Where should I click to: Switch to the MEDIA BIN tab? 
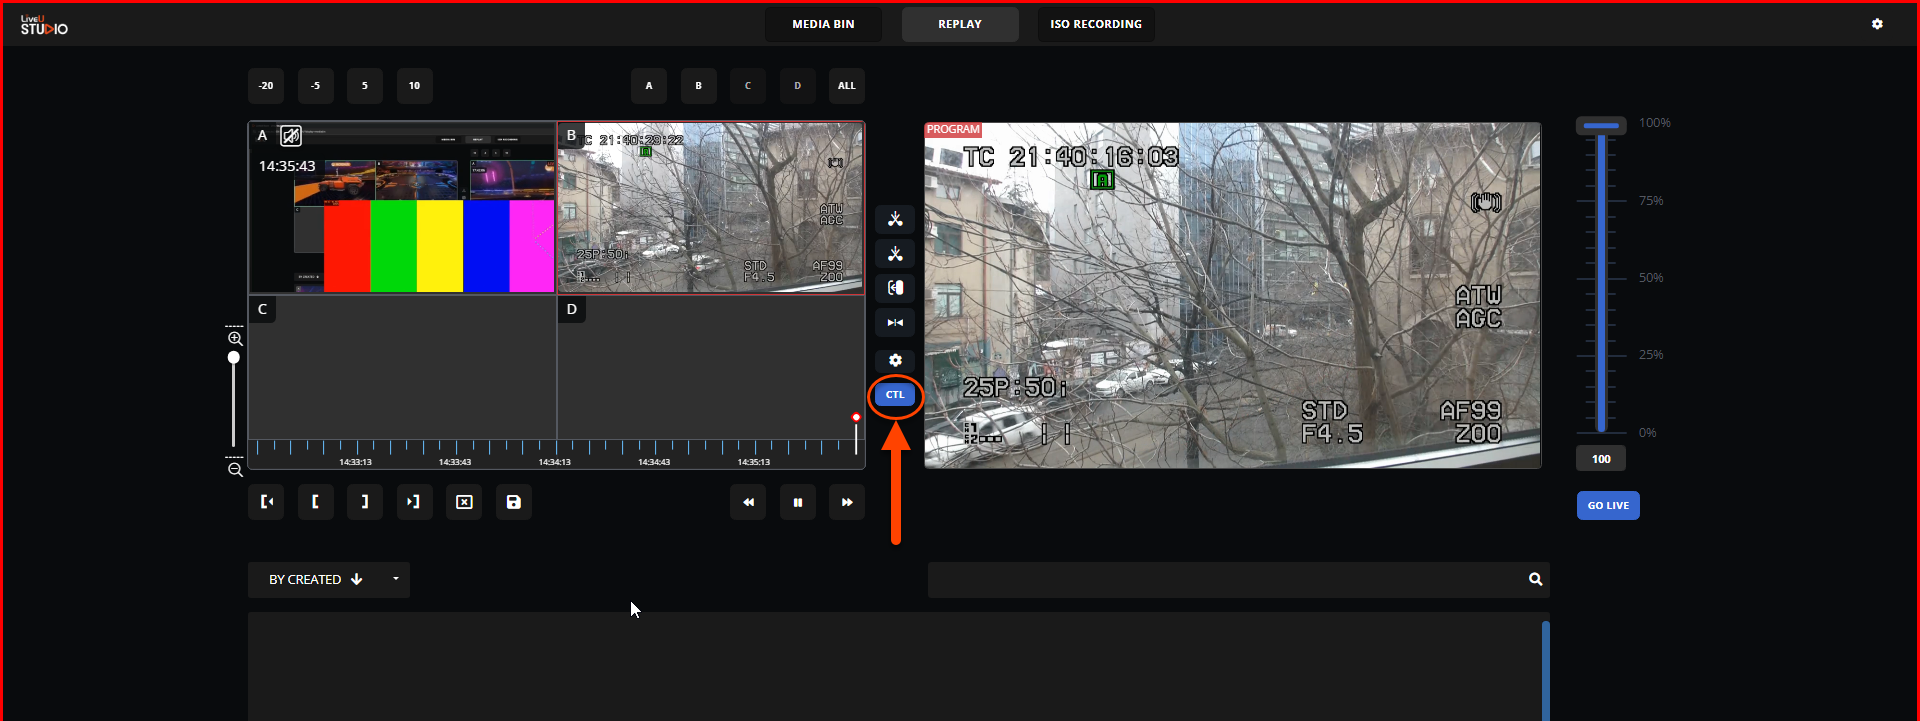click(823, 24)
